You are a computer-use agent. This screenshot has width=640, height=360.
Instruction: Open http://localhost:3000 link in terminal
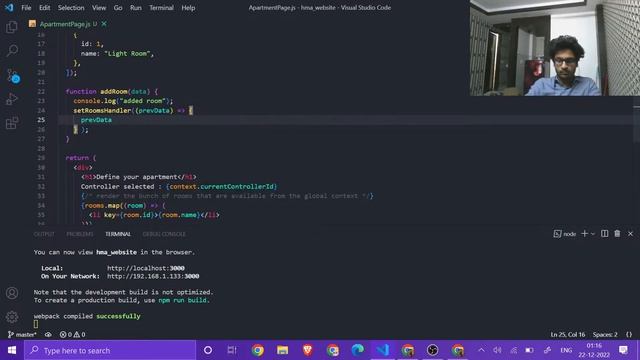click(x=146, y=268)
